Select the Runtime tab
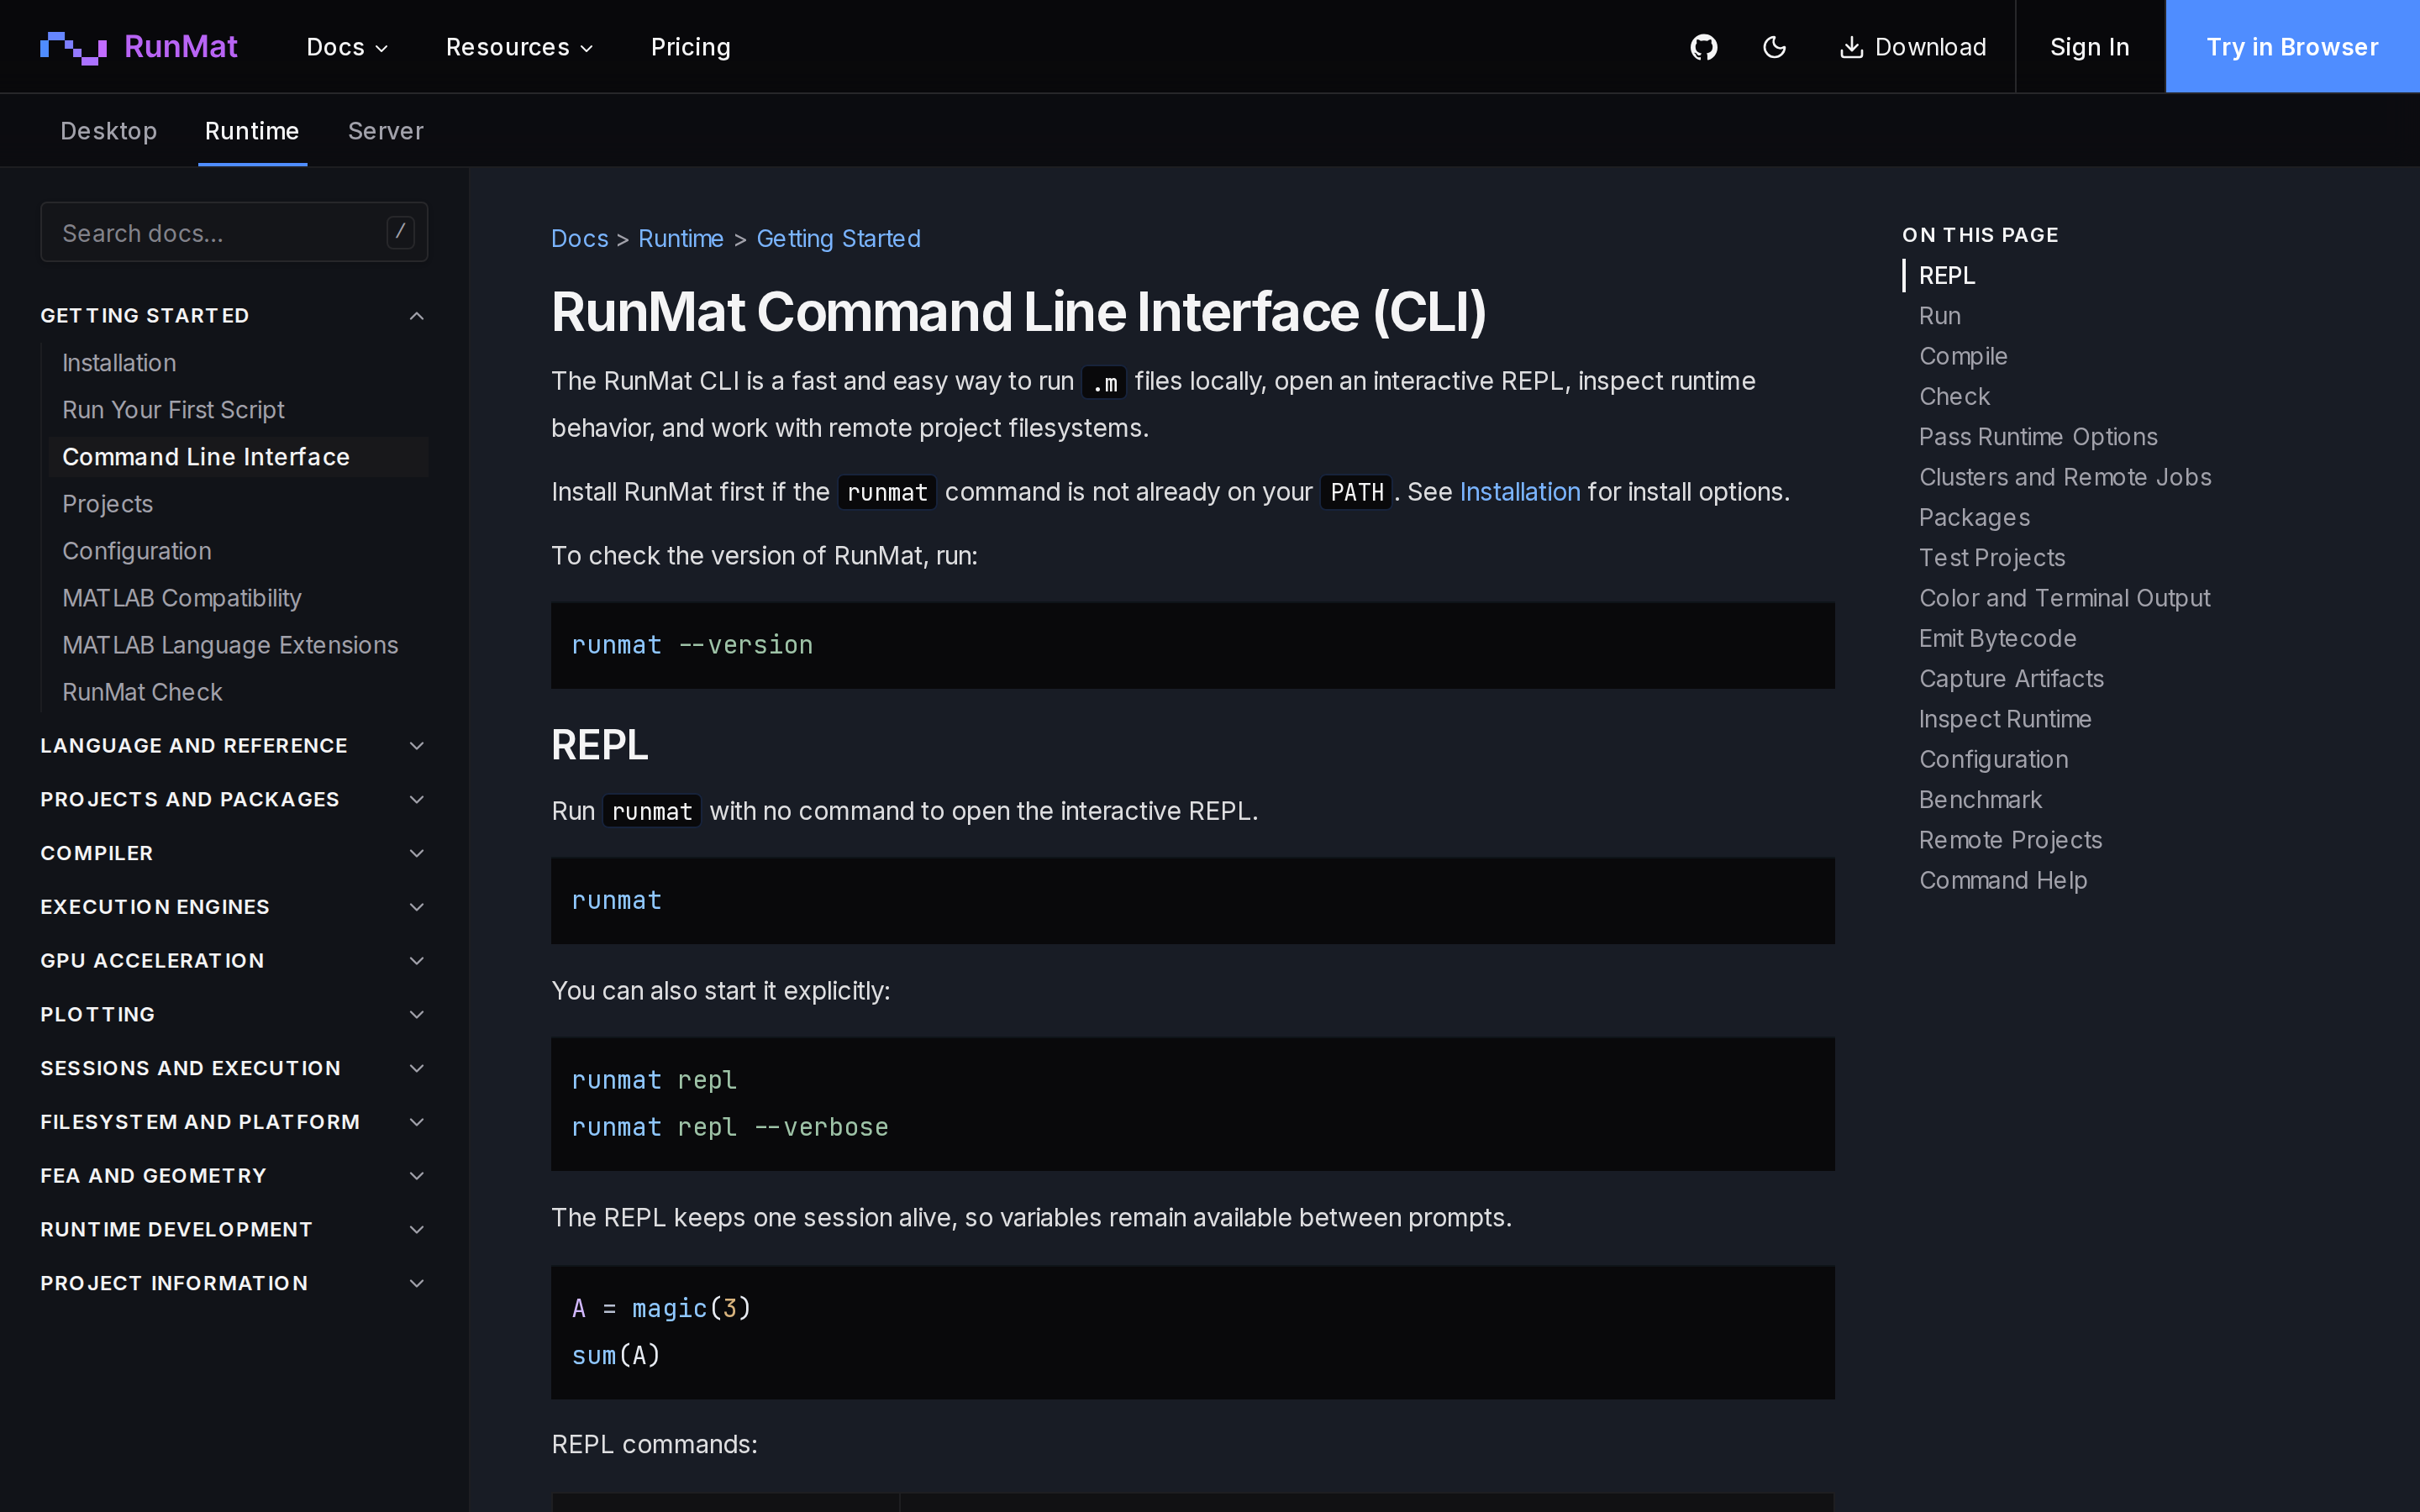 tap(252, 131)
